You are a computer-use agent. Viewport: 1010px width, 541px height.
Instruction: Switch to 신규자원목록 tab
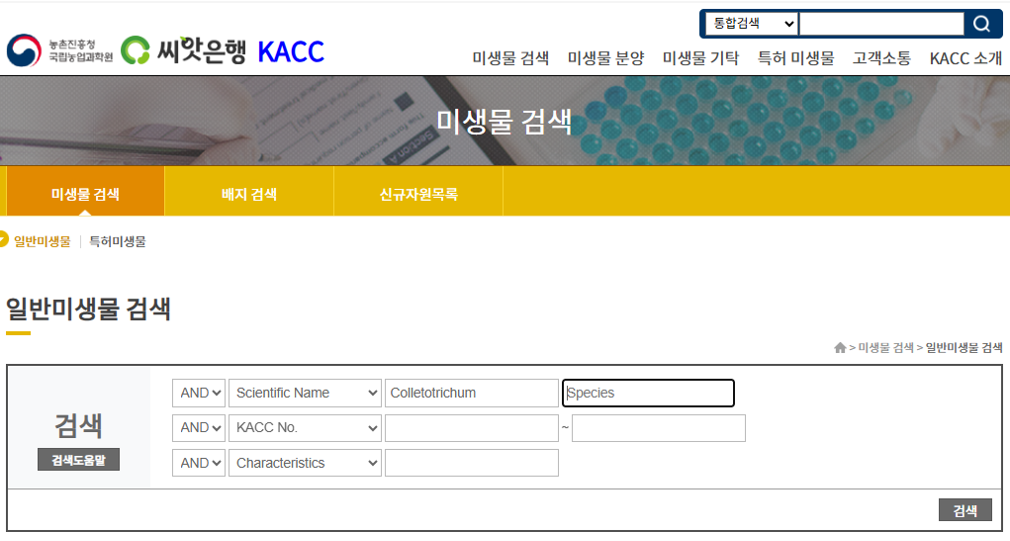coord(419,191)
